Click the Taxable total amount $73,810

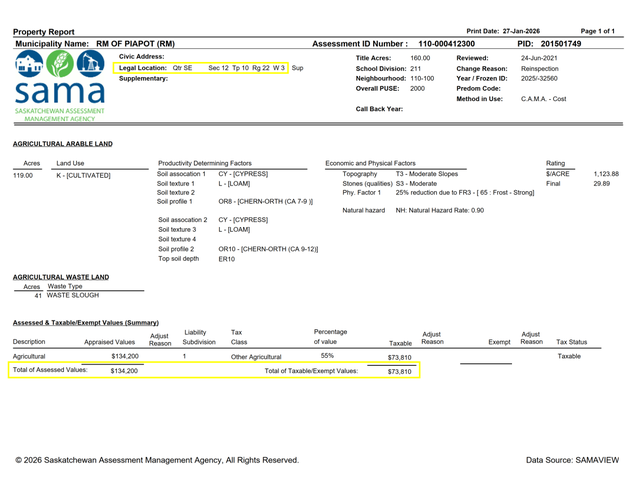tap(399, 371)
